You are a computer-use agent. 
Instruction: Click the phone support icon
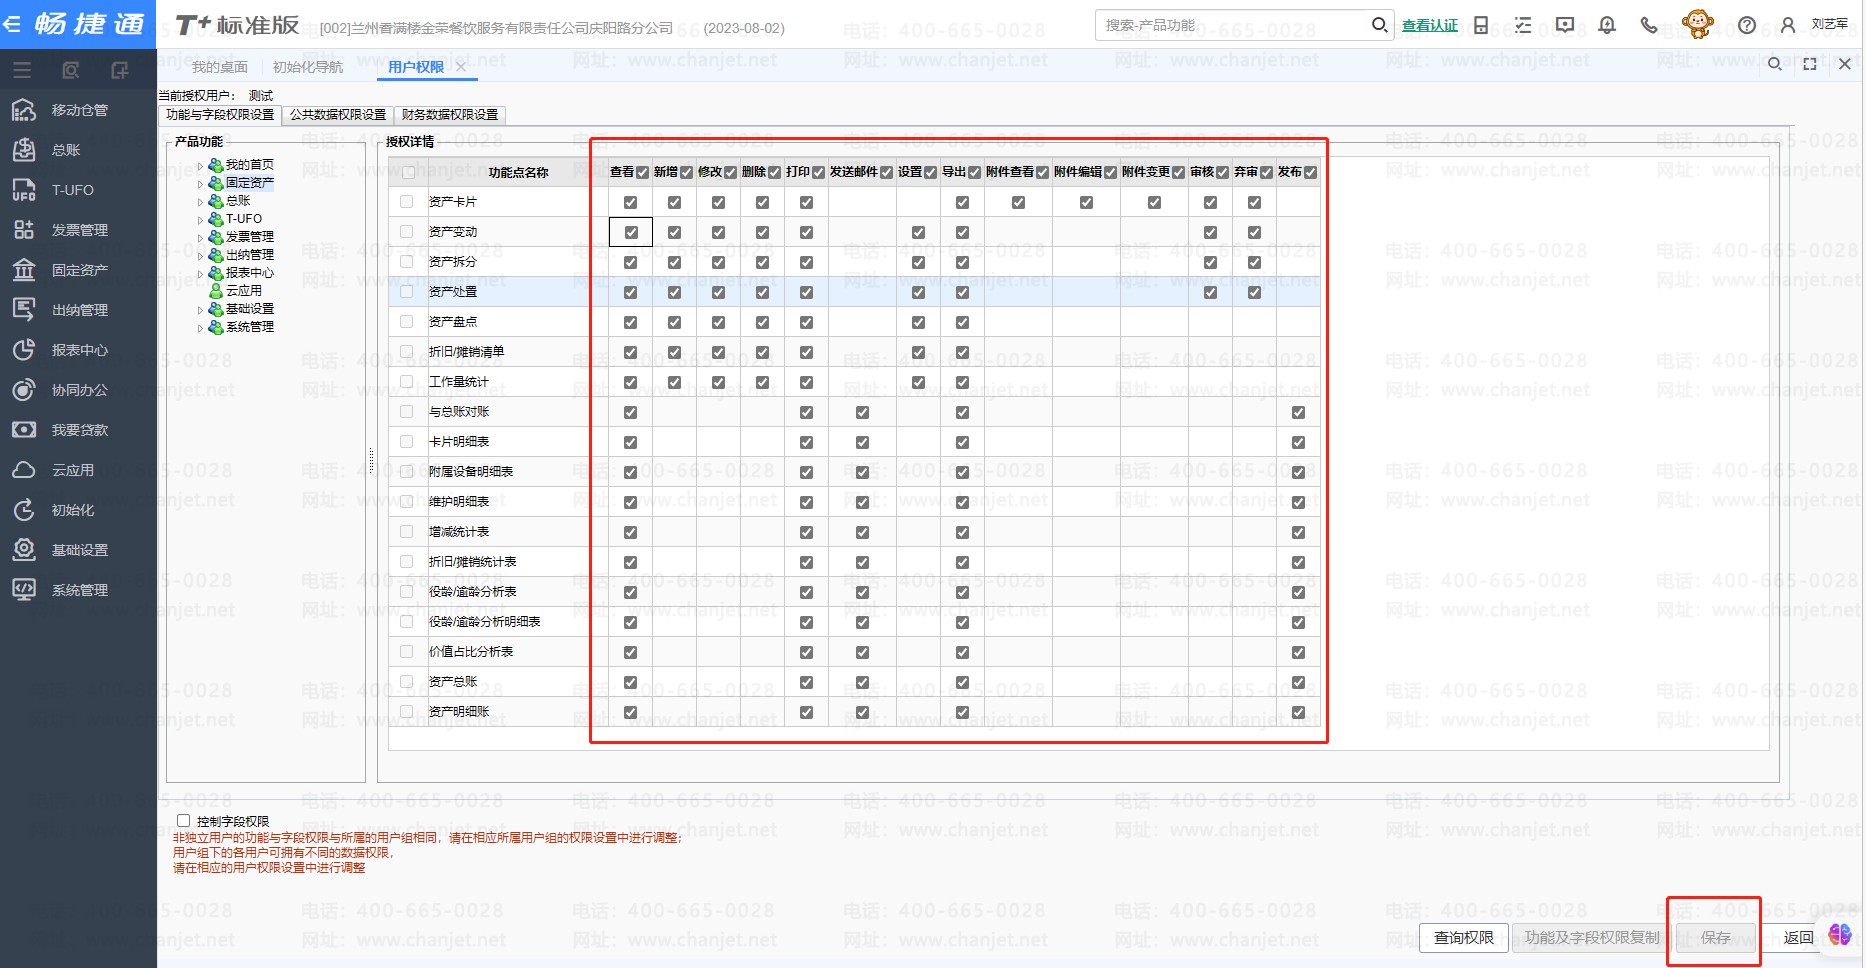[1649, 25]
